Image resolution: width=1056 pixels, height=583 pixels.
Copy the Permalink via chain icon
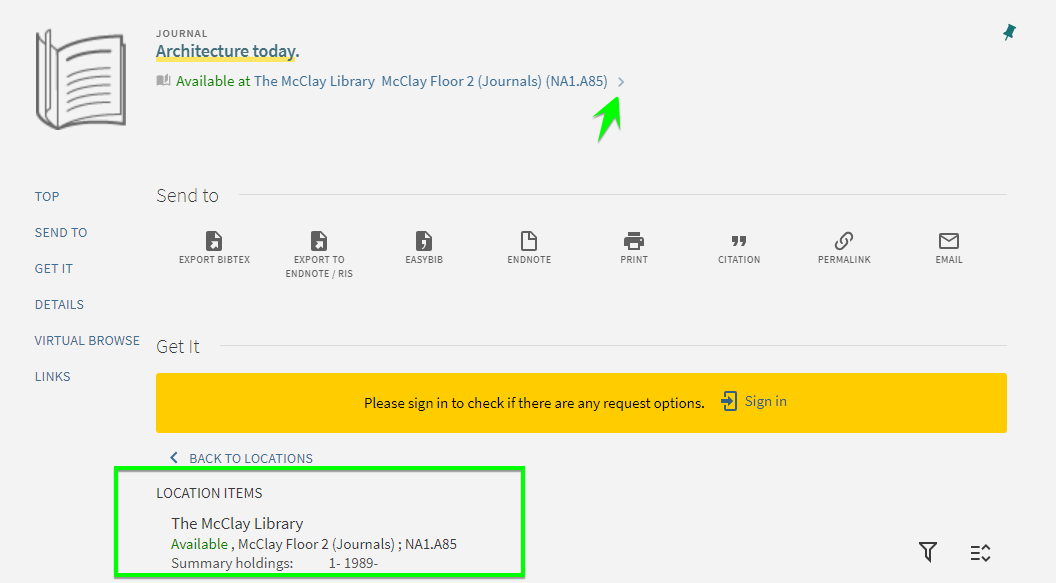coord(844,241)
